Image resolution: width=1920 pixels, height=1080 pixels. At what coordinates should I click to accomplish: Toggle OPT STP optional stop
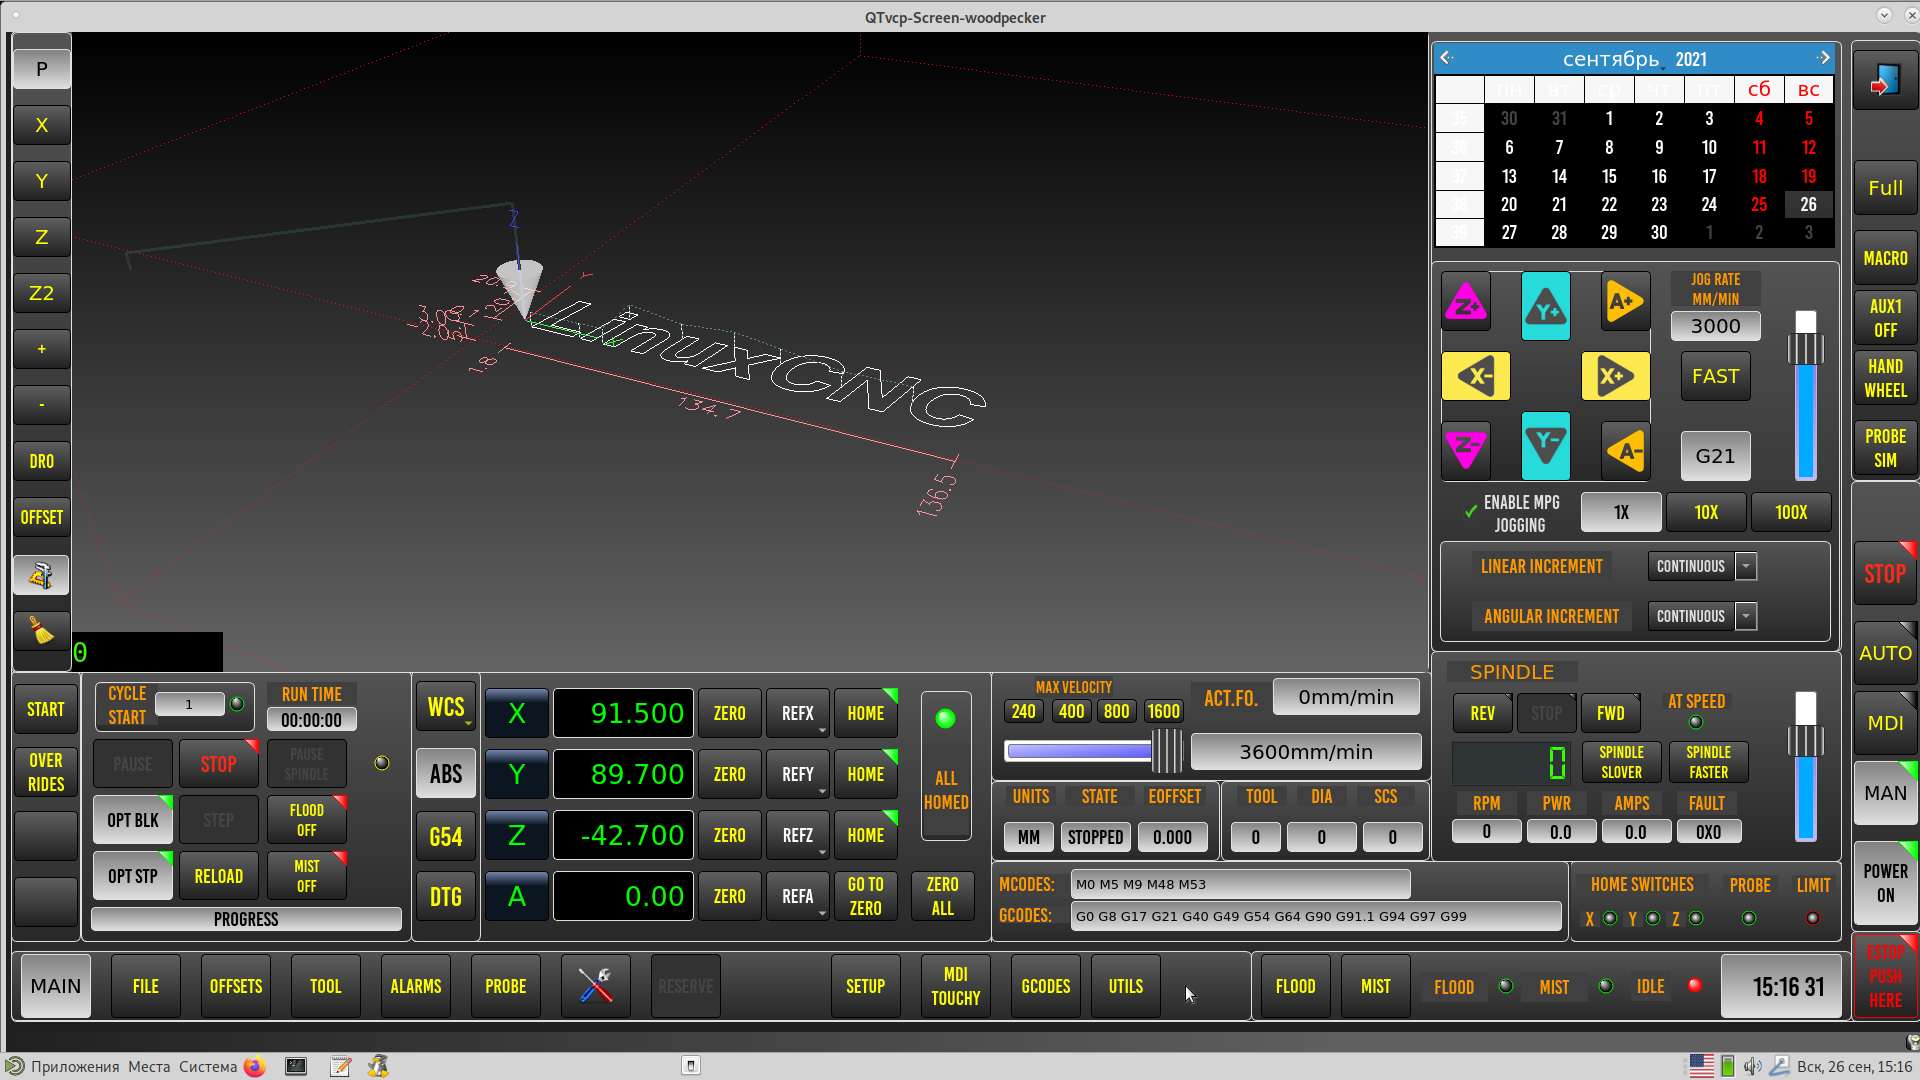(133, 876)
